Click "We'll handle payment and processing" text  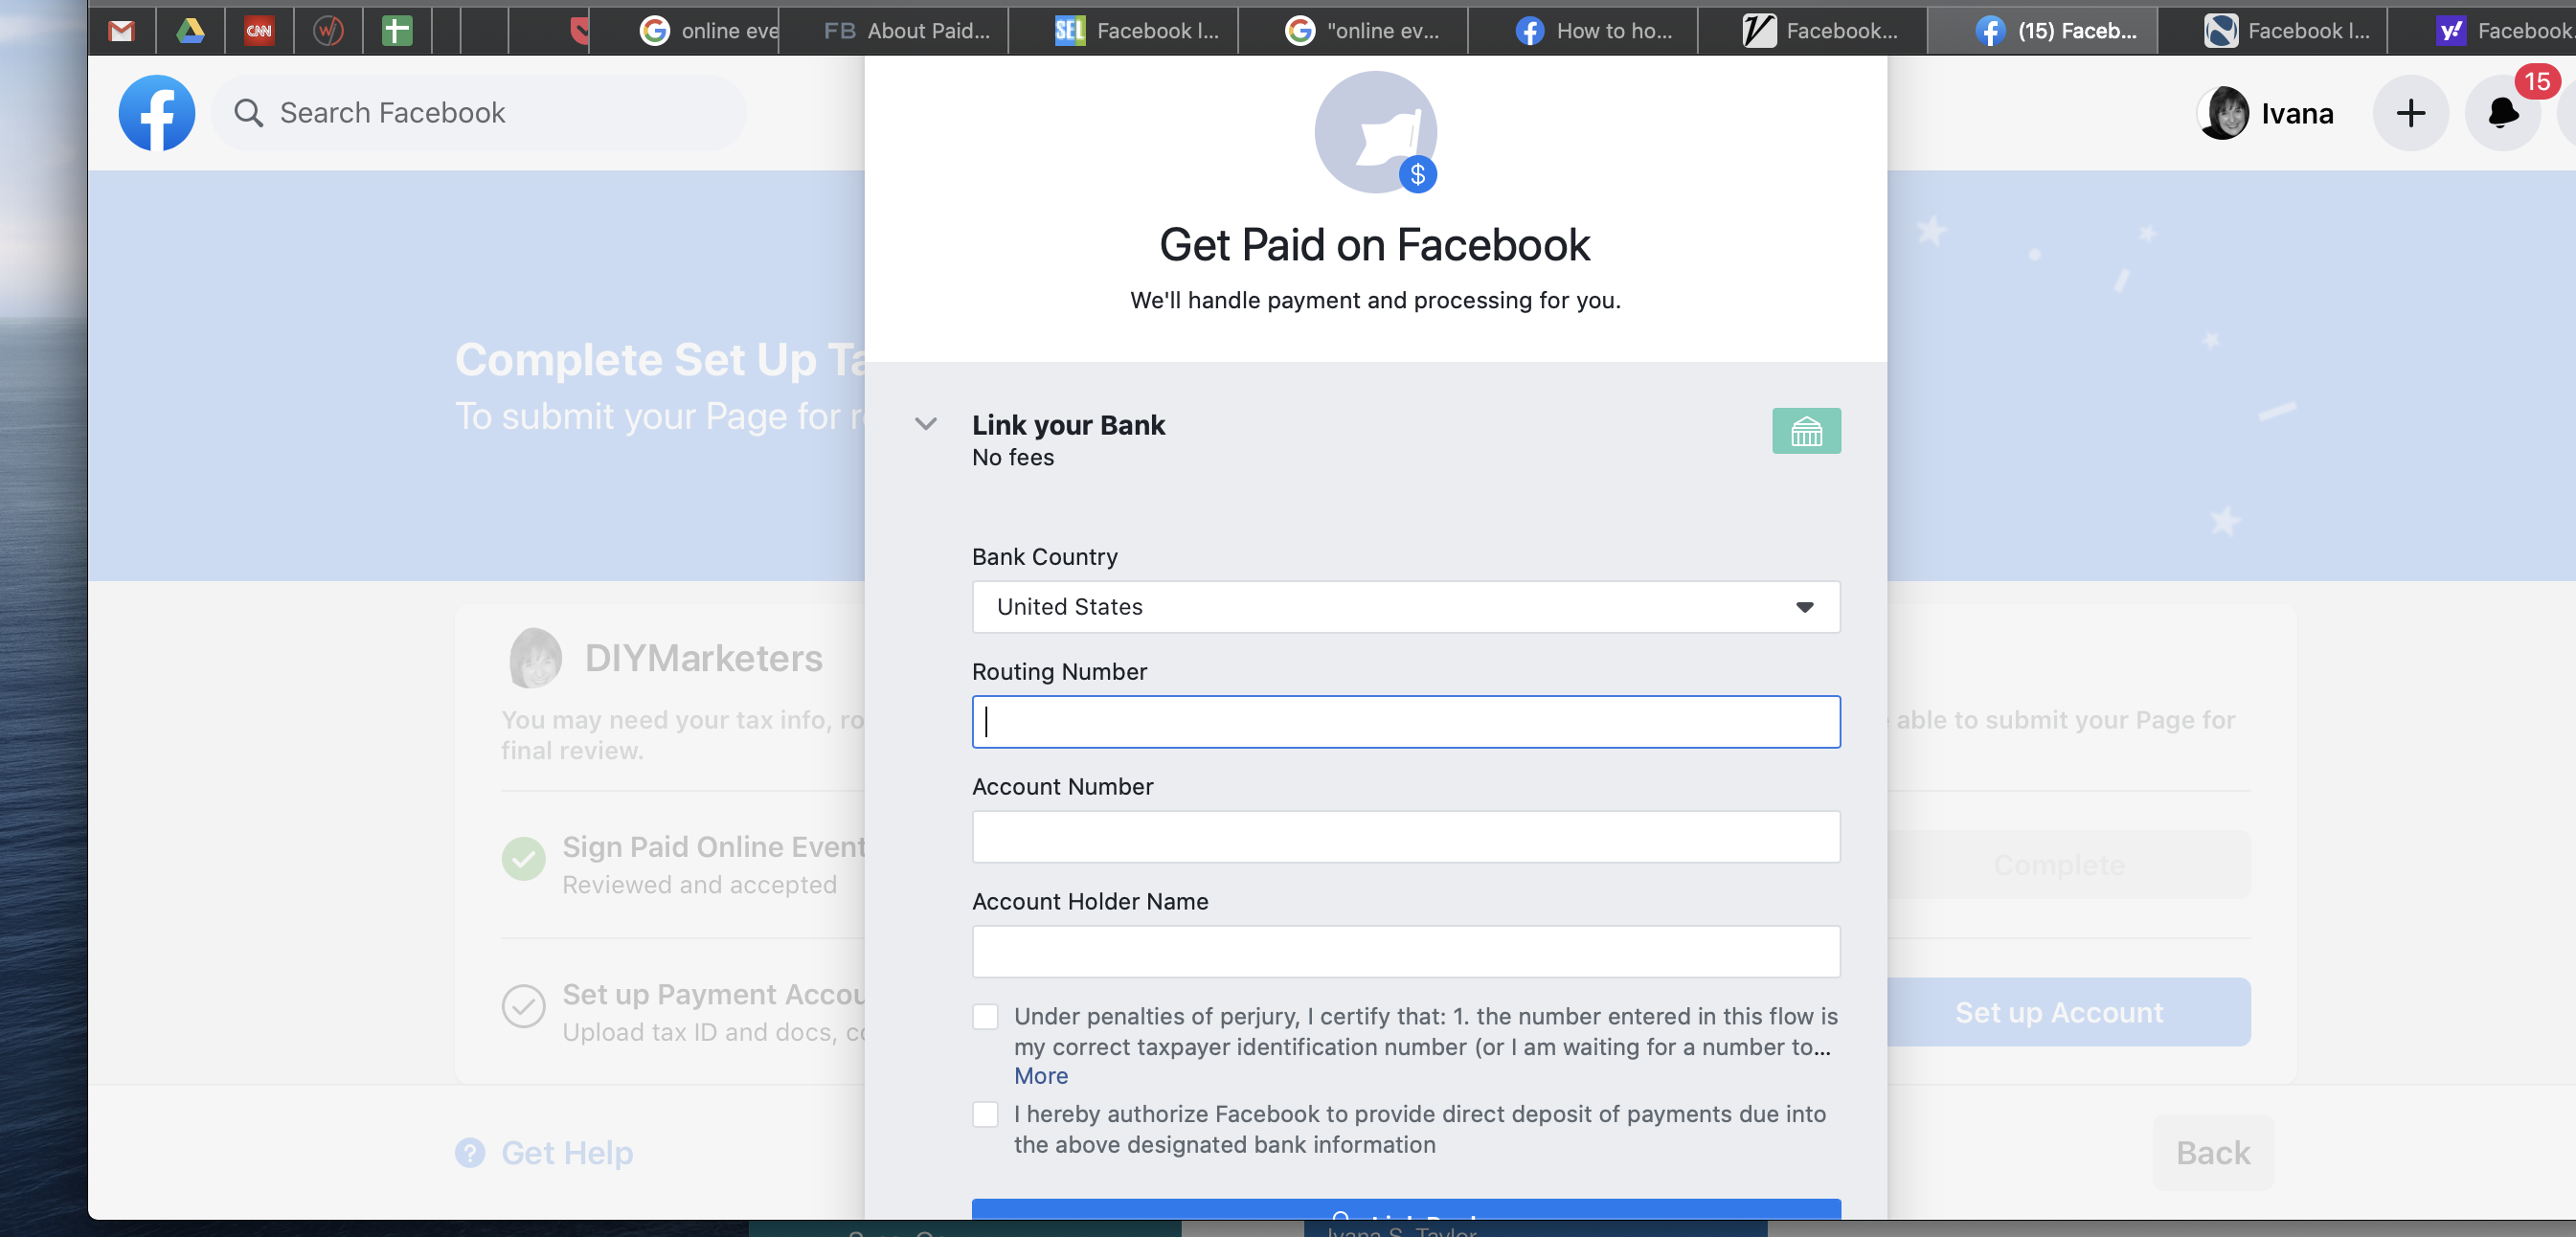[1375, 301]
